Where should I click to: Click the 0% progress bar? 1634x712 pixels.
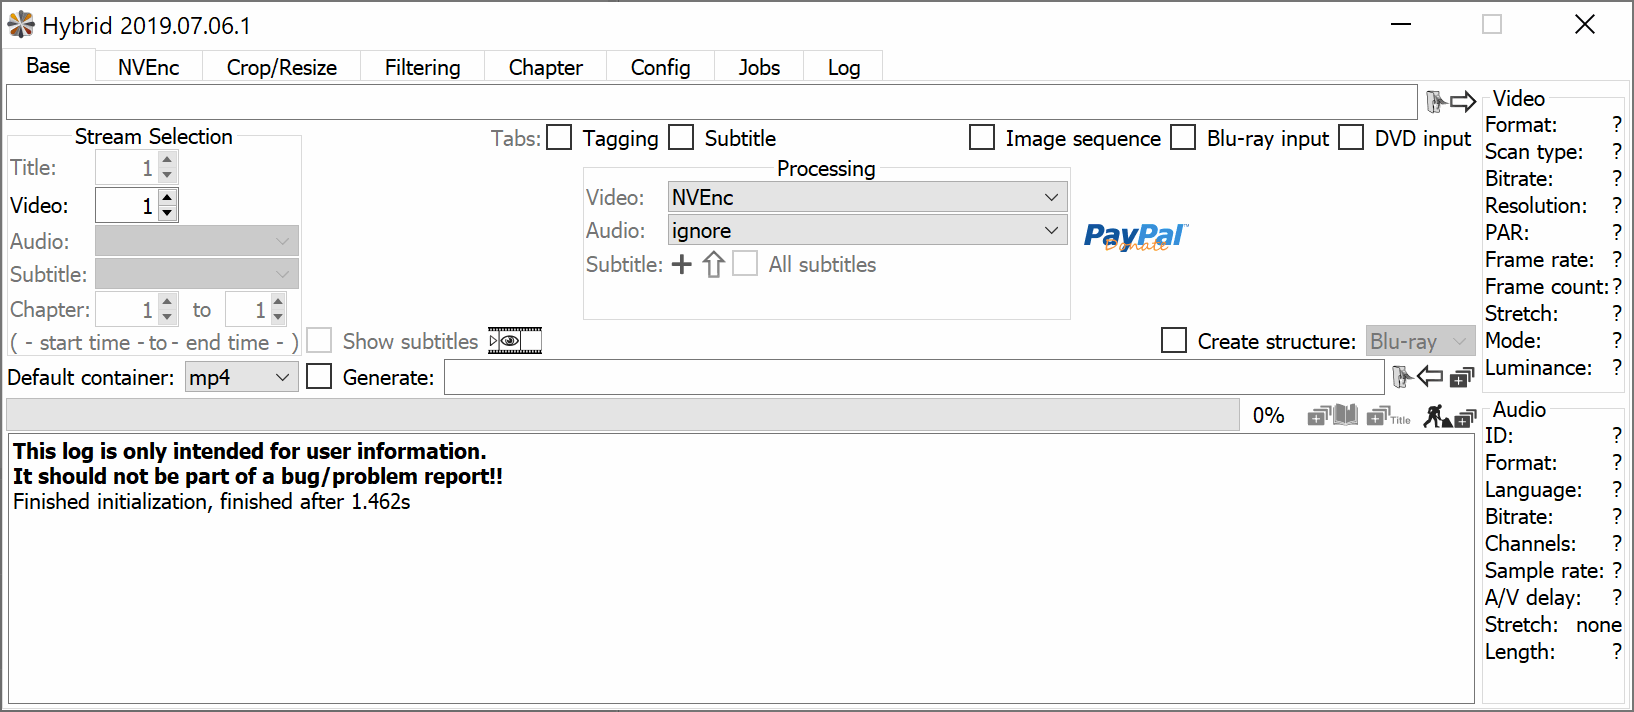pyautogui.click(x=622, y=415)
